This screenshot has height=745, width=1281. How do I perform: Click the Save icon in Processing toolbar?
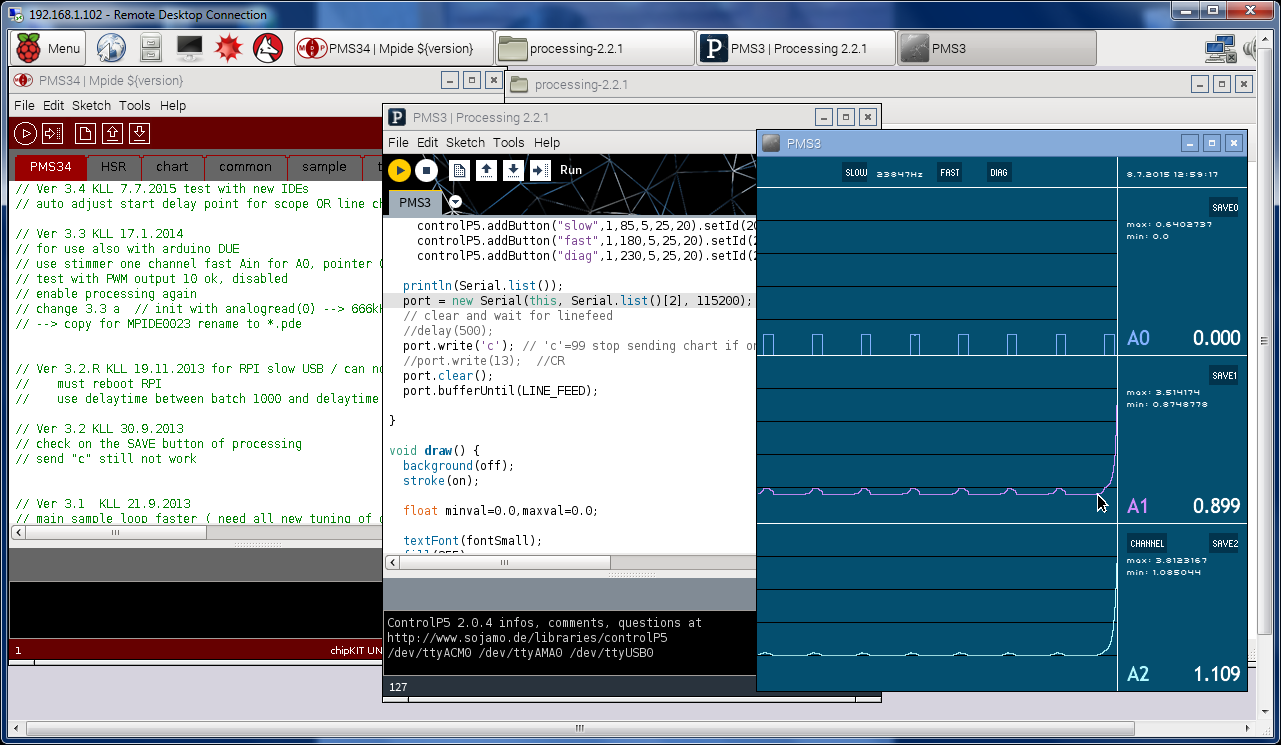513,170
